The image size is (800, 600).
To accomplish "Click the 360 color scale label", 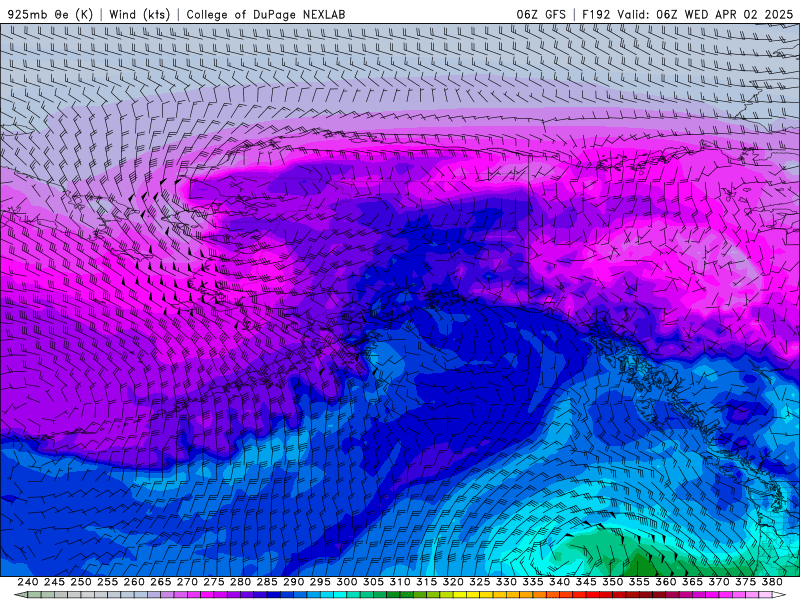I will tap(666, 582).
